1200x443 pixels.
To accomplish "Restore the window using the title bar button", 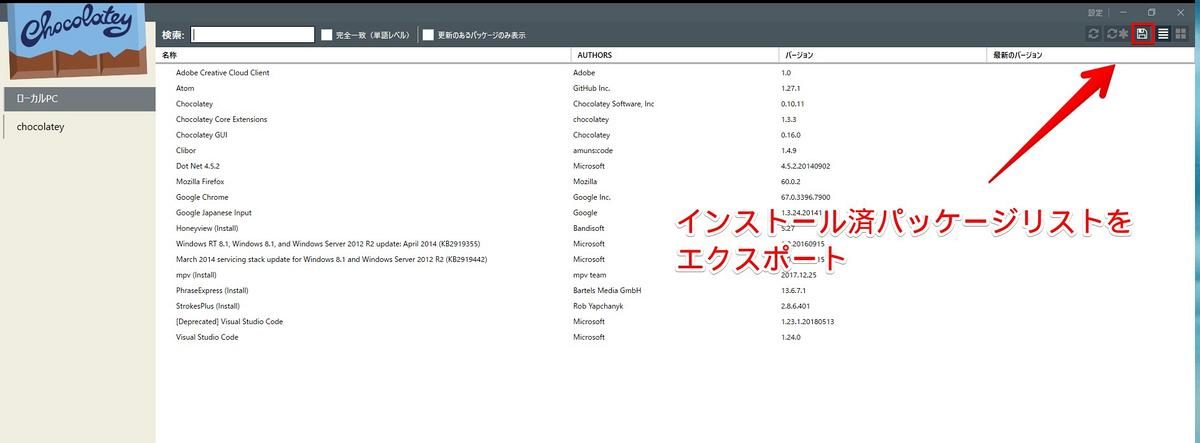I will (1151, 12).
